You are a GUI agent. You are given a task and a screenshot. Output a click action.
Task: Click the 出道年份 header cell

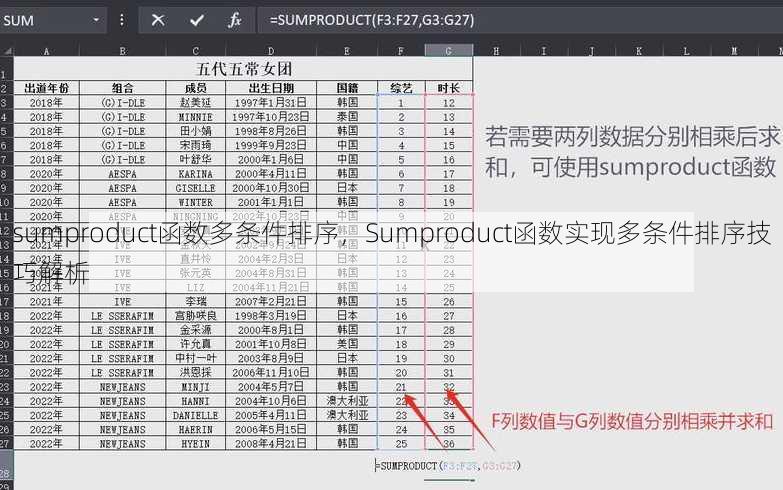pyautogui.click(x=46, y=88)
